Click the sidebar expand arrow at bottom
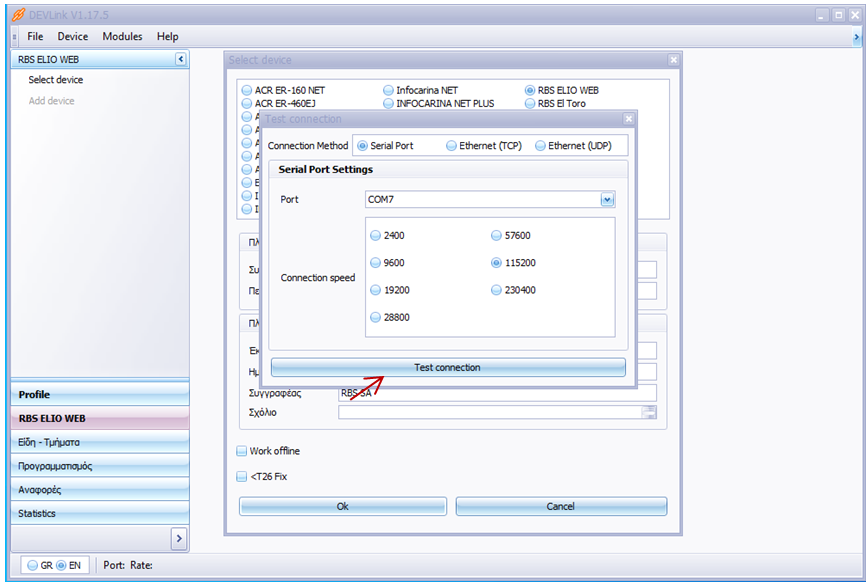 [179, 538]
